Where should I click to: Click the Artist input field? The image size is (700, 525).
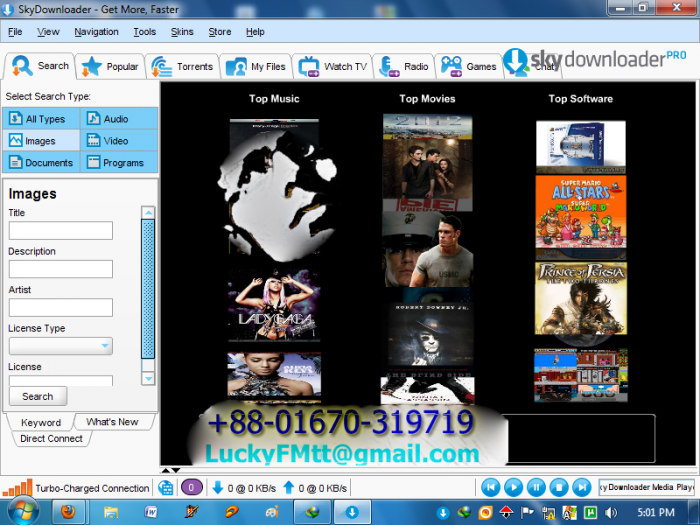pyautogui.click(x=61, y=307)
